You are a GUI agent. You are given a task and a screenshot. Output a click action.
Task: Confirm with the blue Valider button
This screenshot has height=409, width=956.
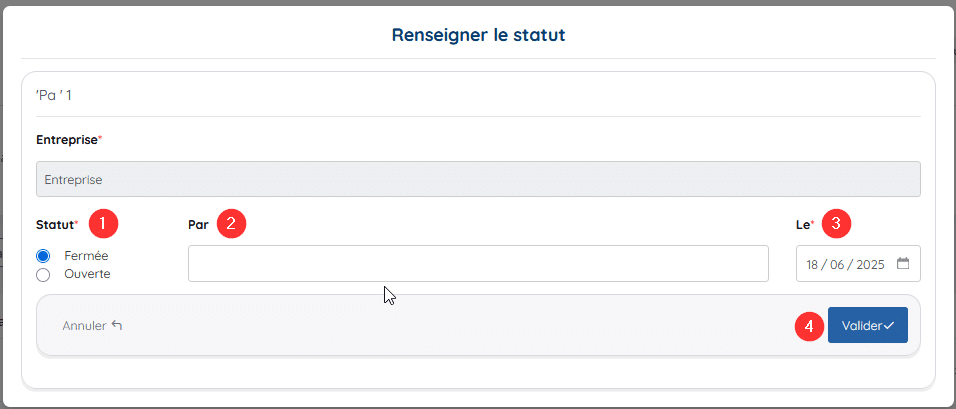tap(868, 325)
